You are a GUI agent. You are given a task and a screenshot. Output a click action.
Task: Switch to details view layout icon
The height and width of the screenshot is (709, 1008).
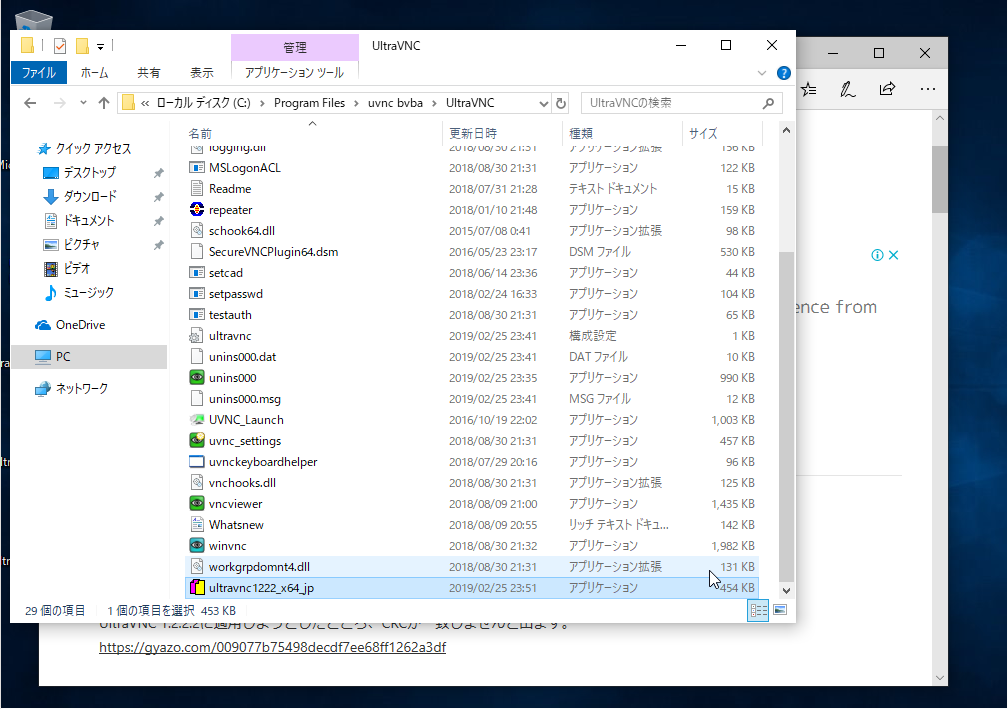[758, 610]
